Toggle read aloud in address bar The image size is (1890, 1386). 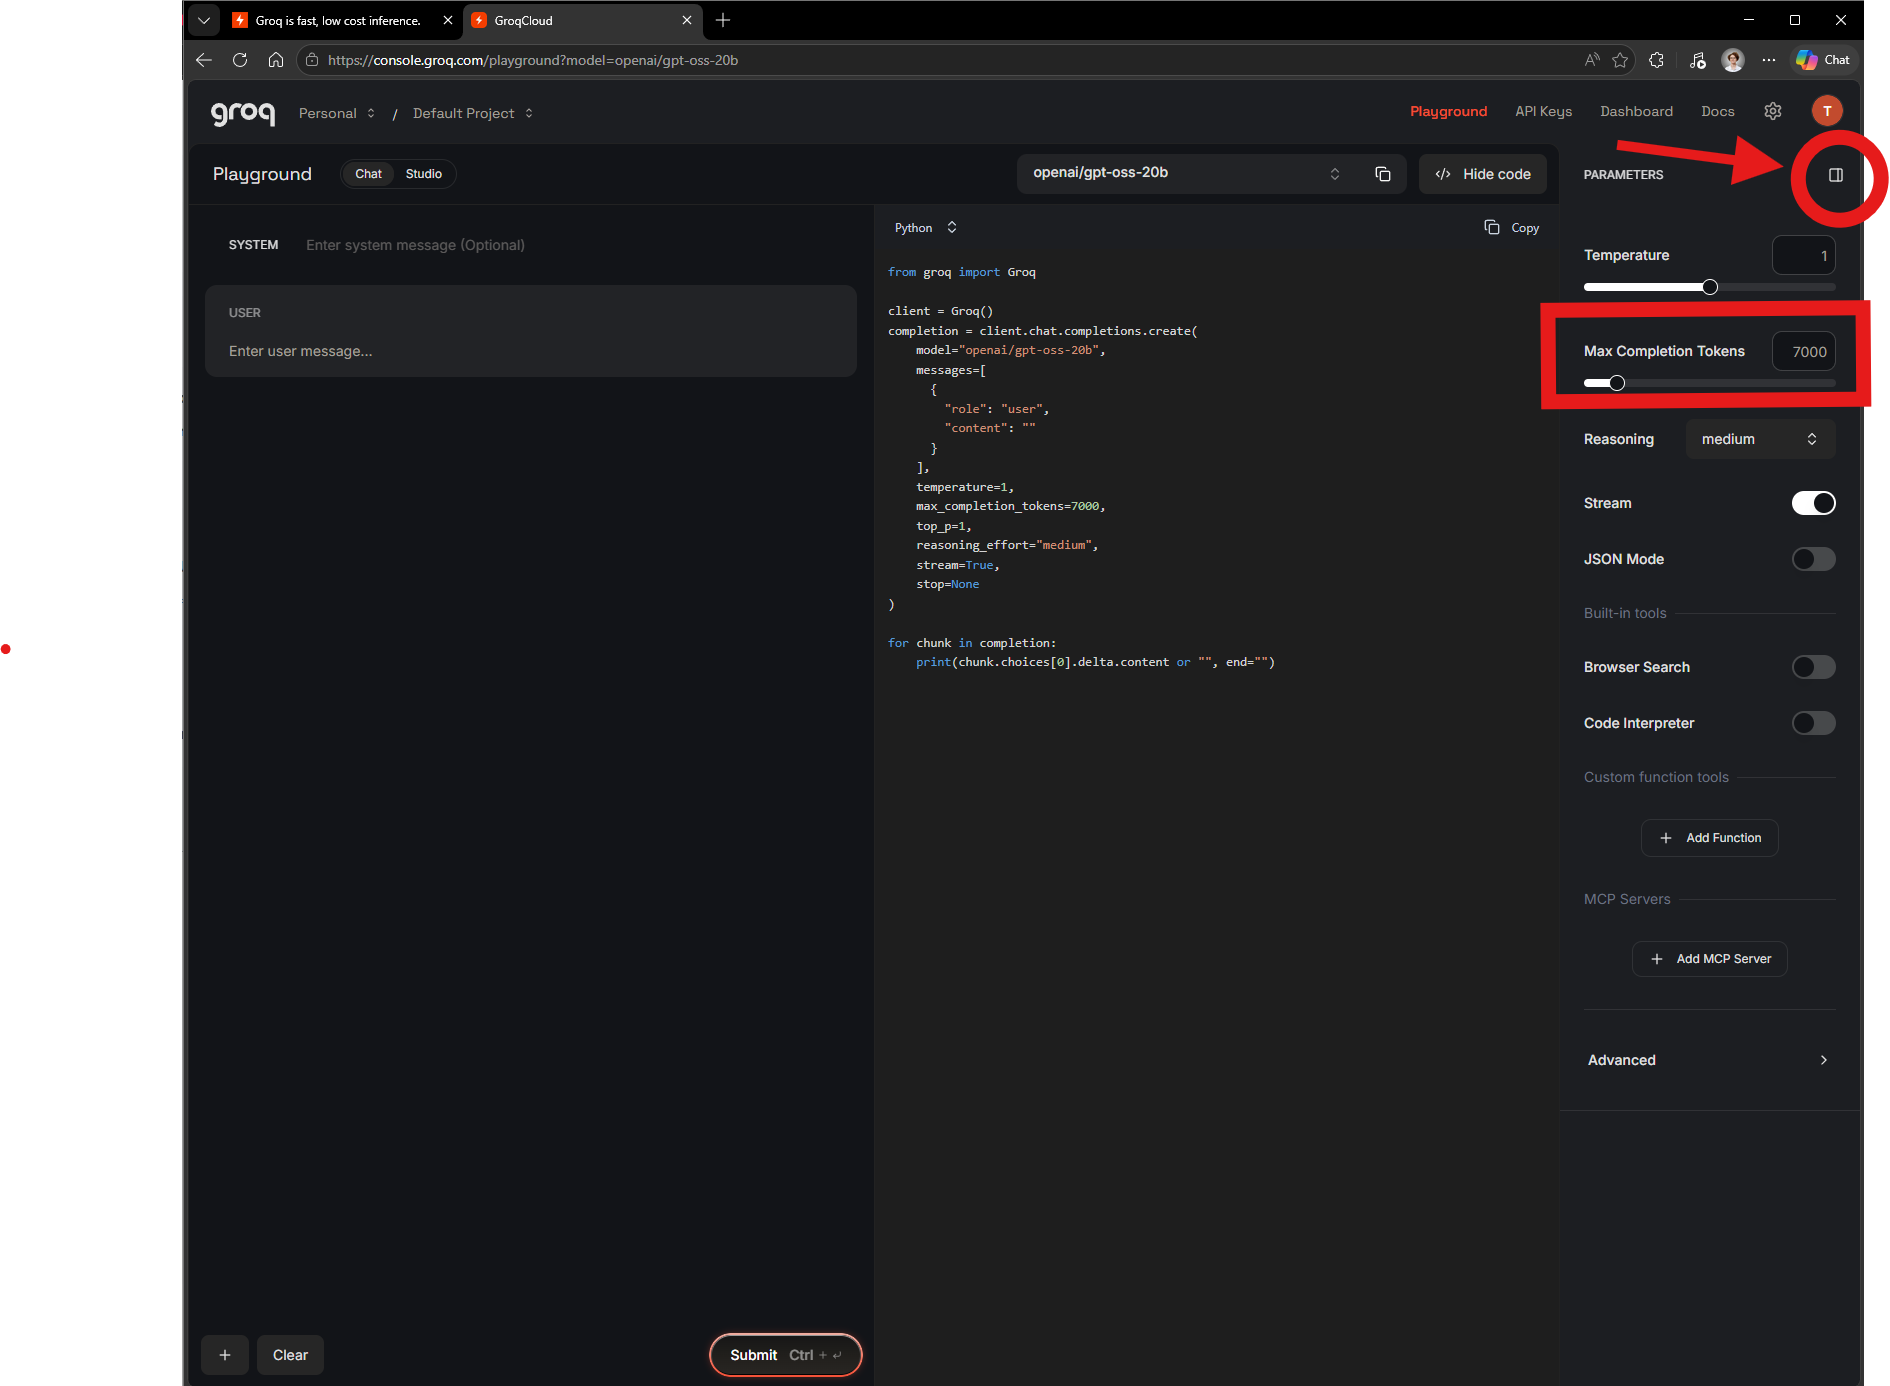[1592, 60]
